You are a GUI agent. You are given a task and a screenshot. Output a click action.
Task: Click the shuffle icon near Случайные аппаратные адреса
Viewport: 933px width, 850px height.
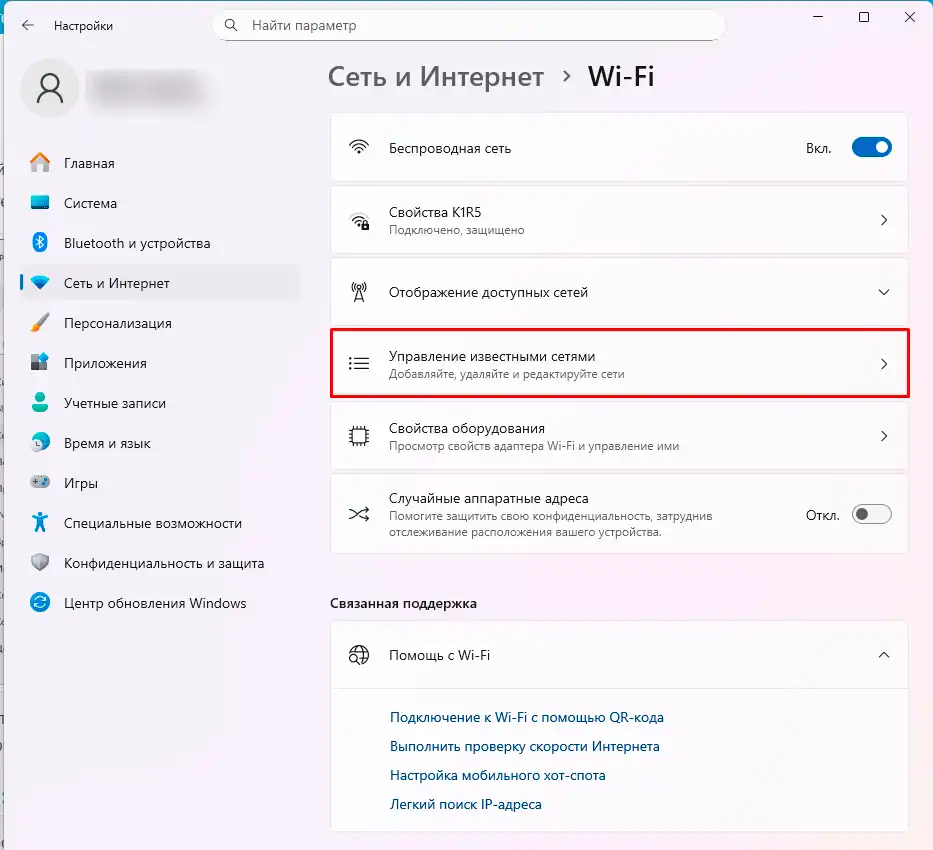click(x=359, y=513)
